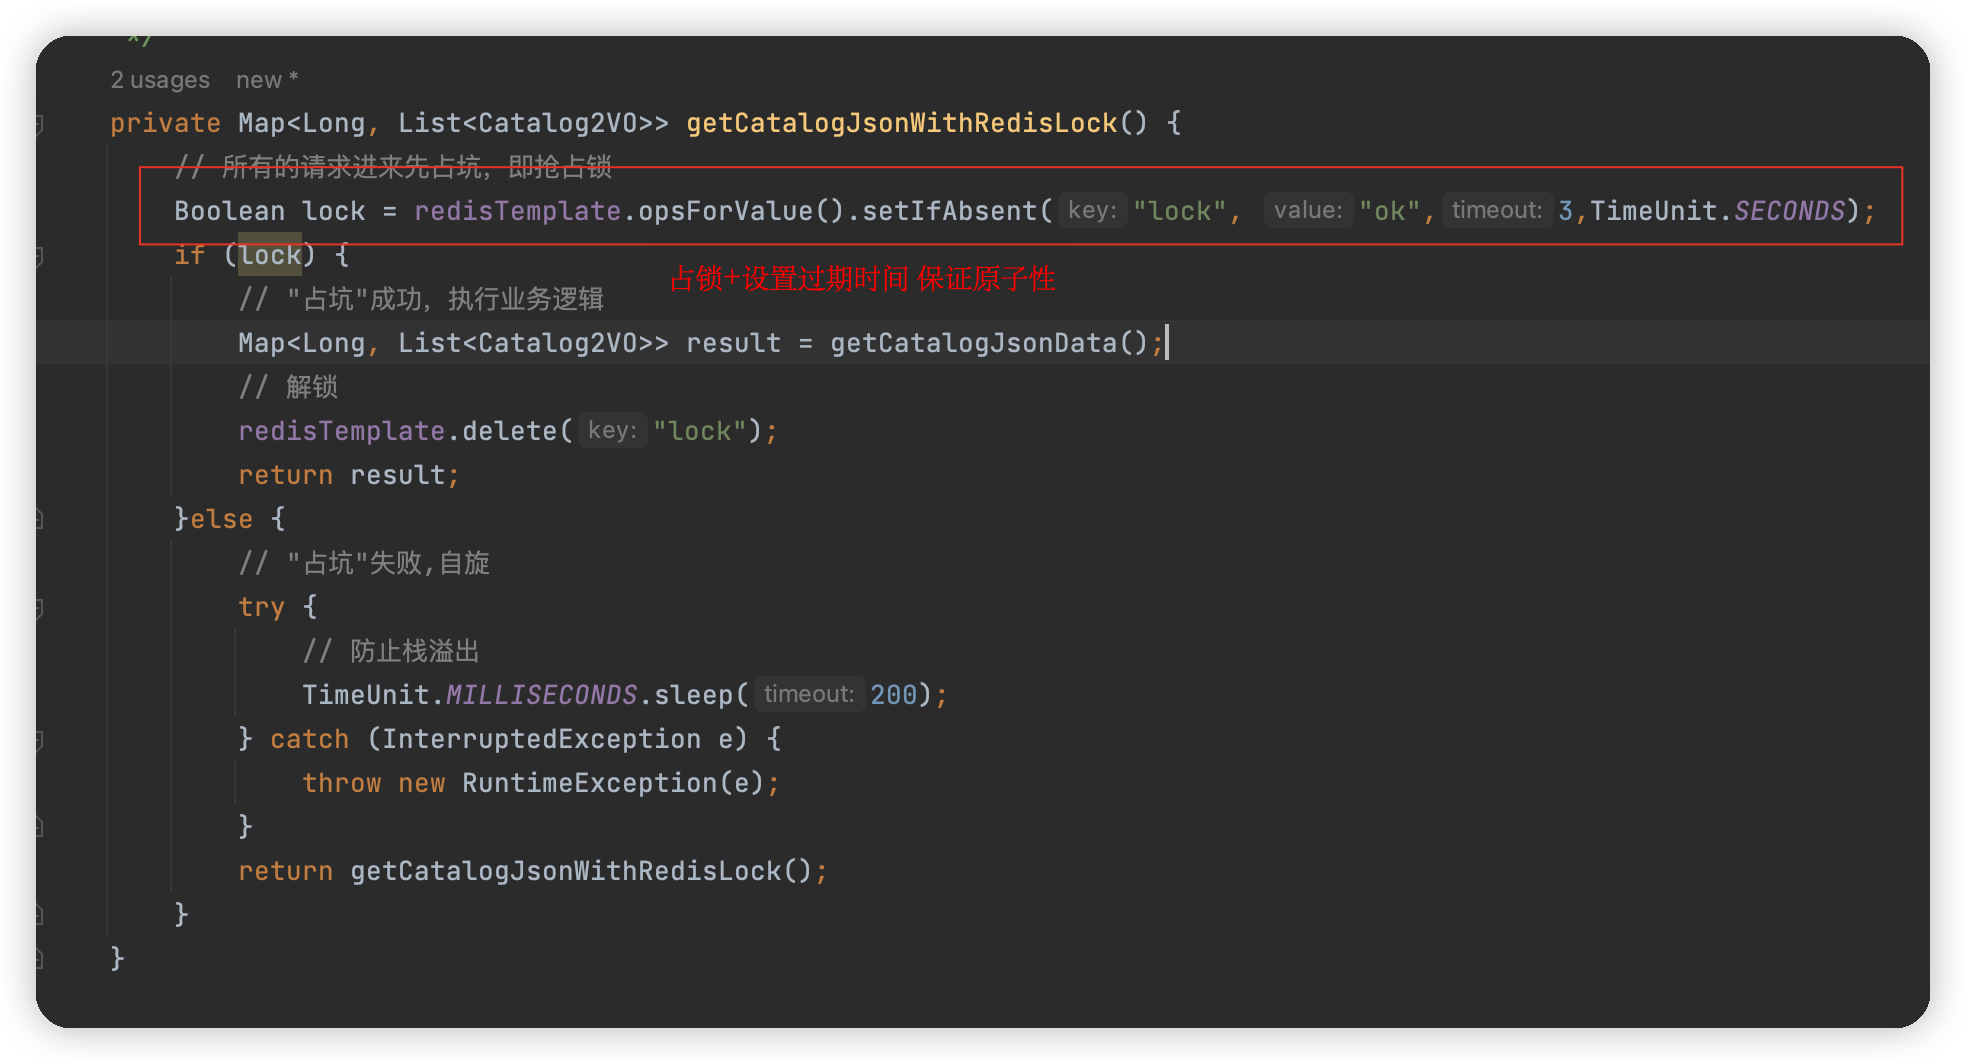
Task: Click the 'if' keyword
Action: 190,255
